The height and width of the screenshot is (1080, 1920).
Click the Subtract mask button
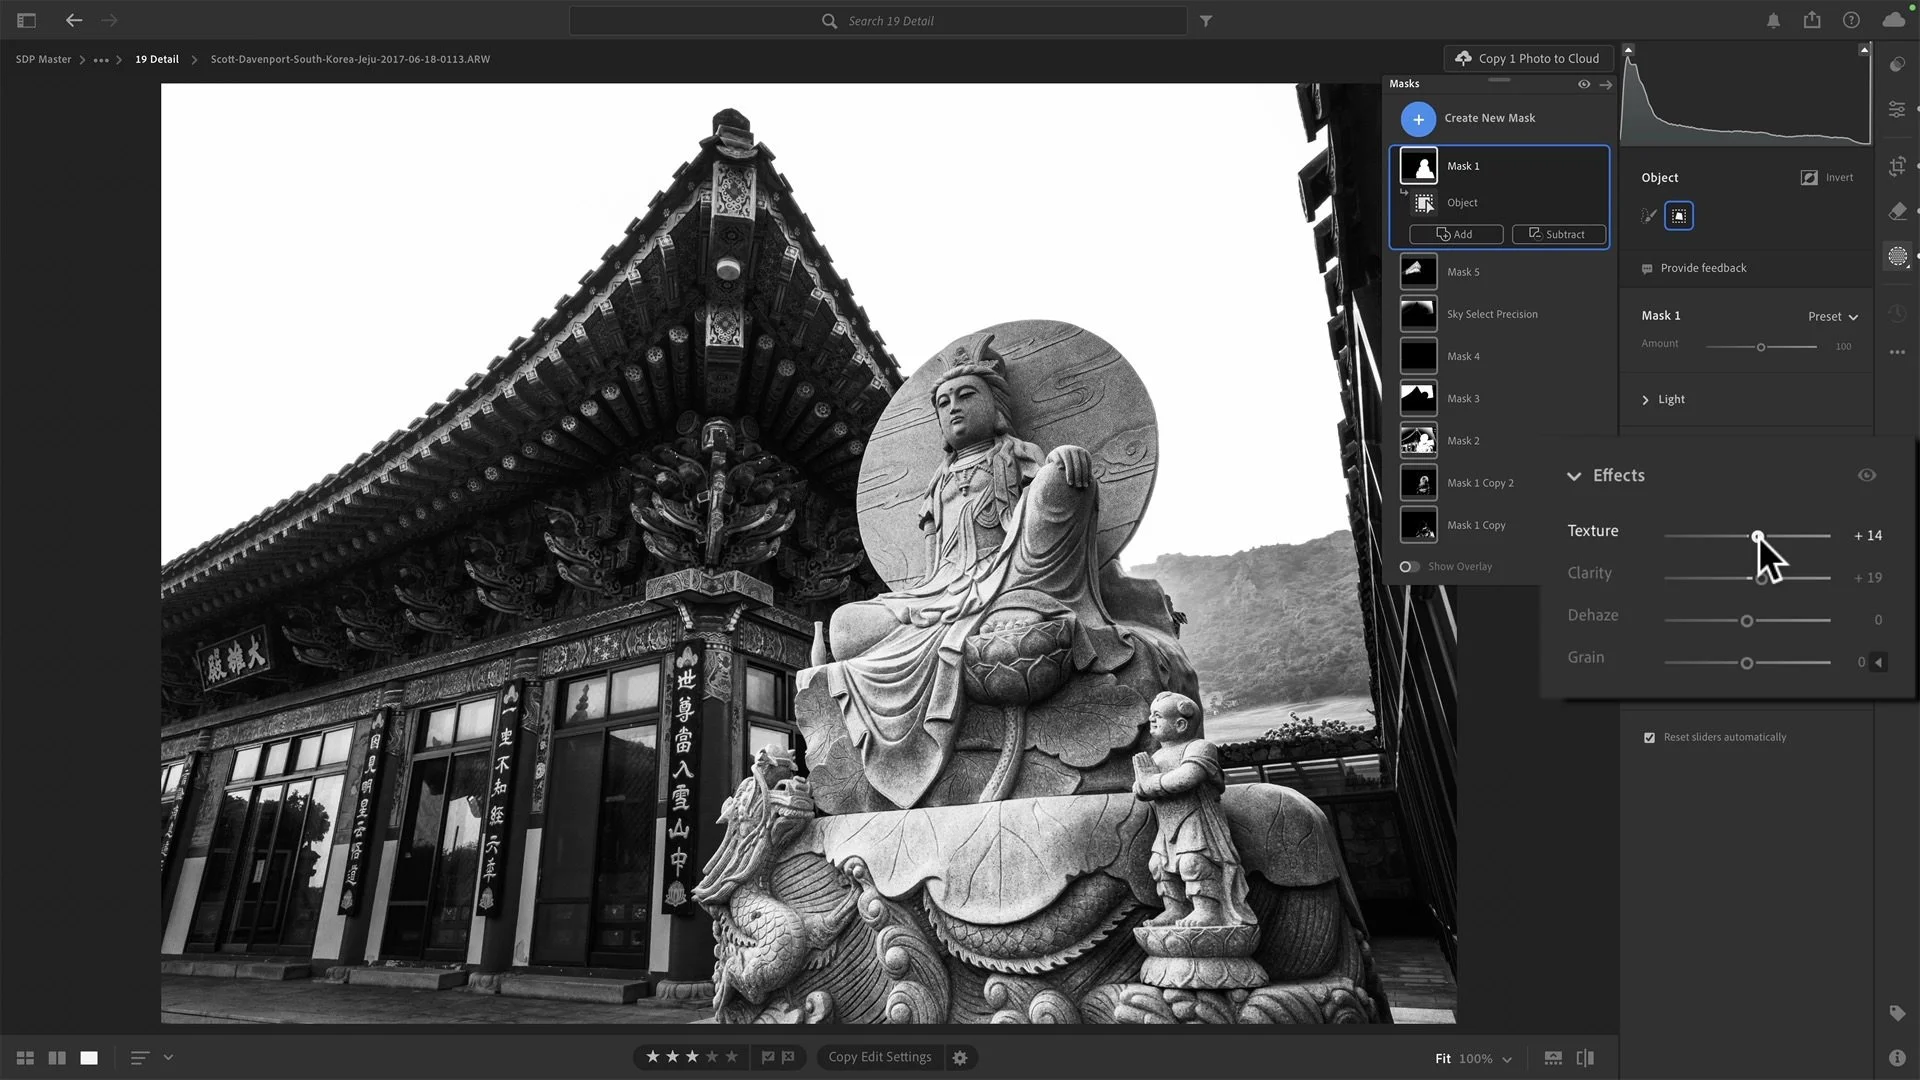point(1558,235)
